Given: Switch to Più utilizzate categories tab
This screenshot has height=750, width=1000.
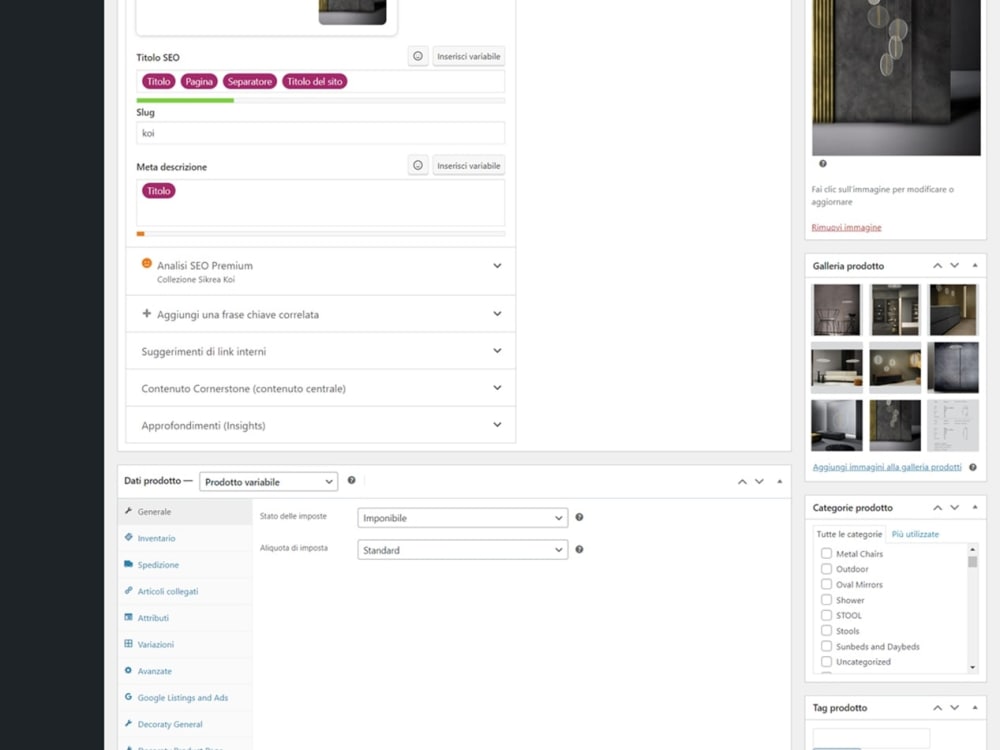Looking at the screenshot, I should coord(915,534).
